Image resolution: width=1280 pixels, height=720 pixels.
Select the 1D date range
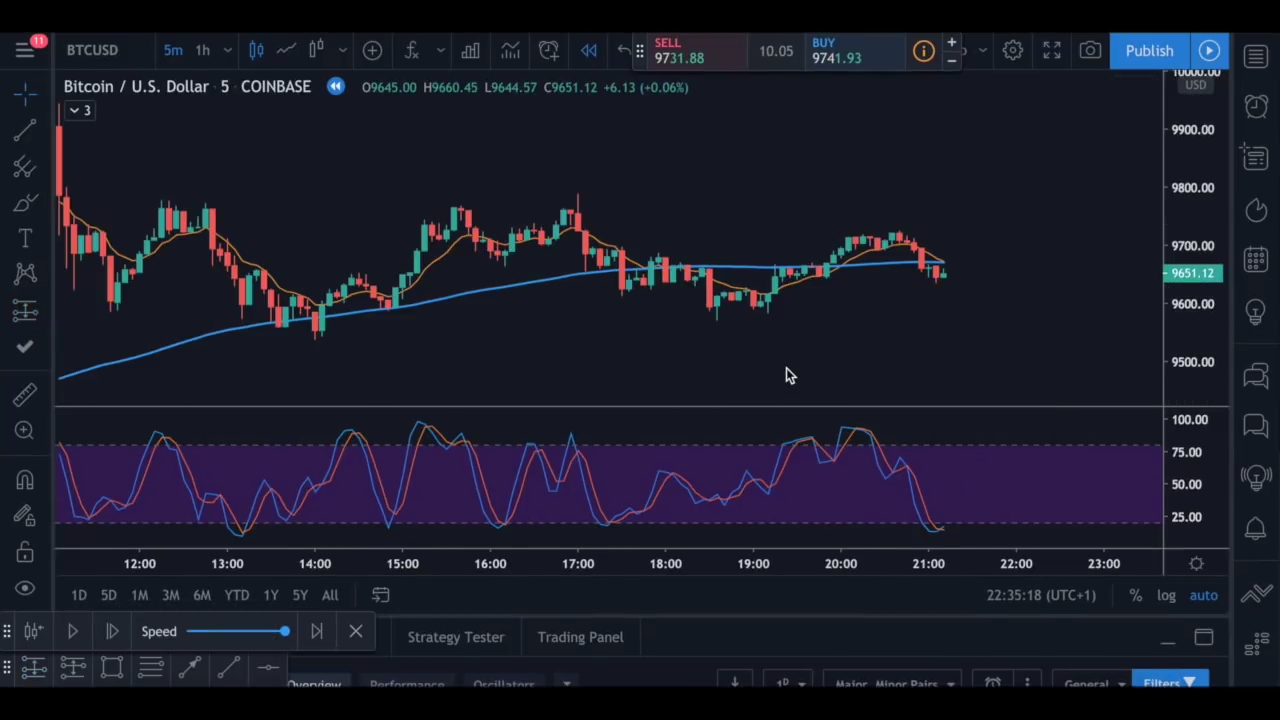click(79, 595)
